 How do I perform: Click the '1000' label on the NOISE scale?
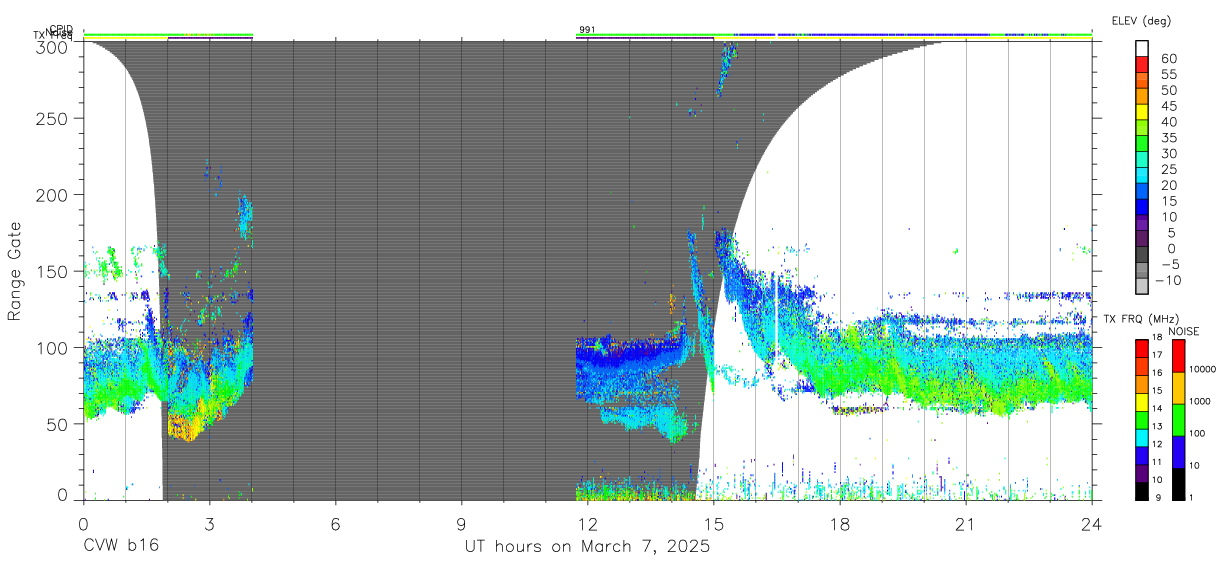pos(1202,401)
